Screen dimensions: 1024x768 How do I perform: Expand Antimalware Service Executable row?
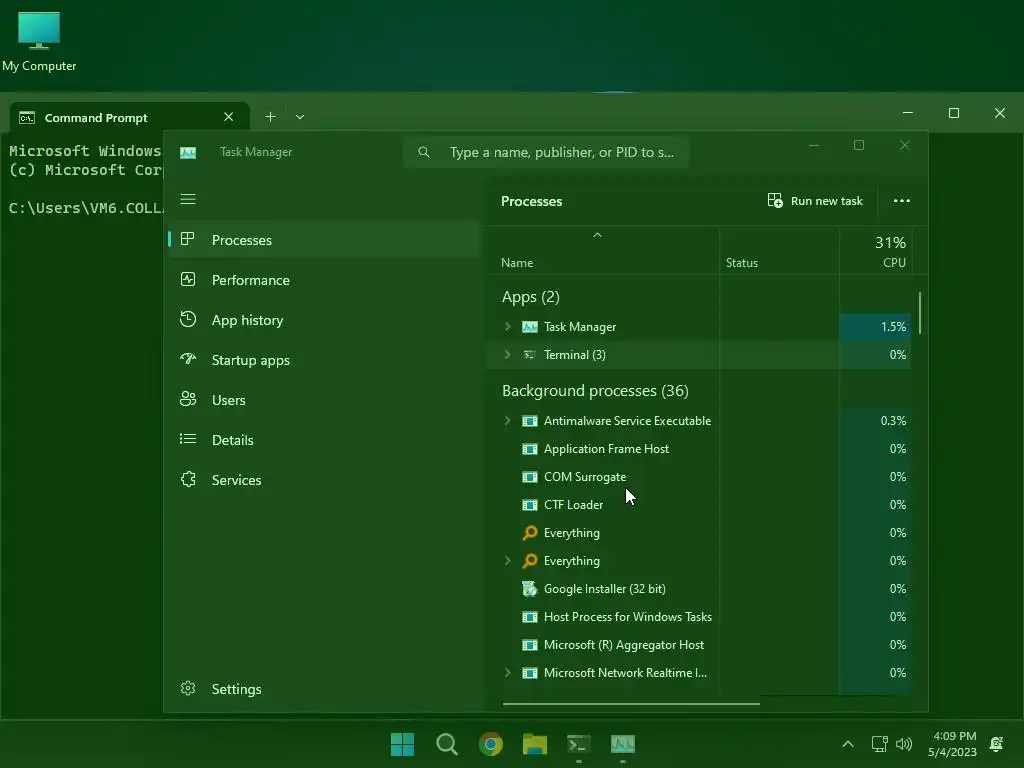507,421
